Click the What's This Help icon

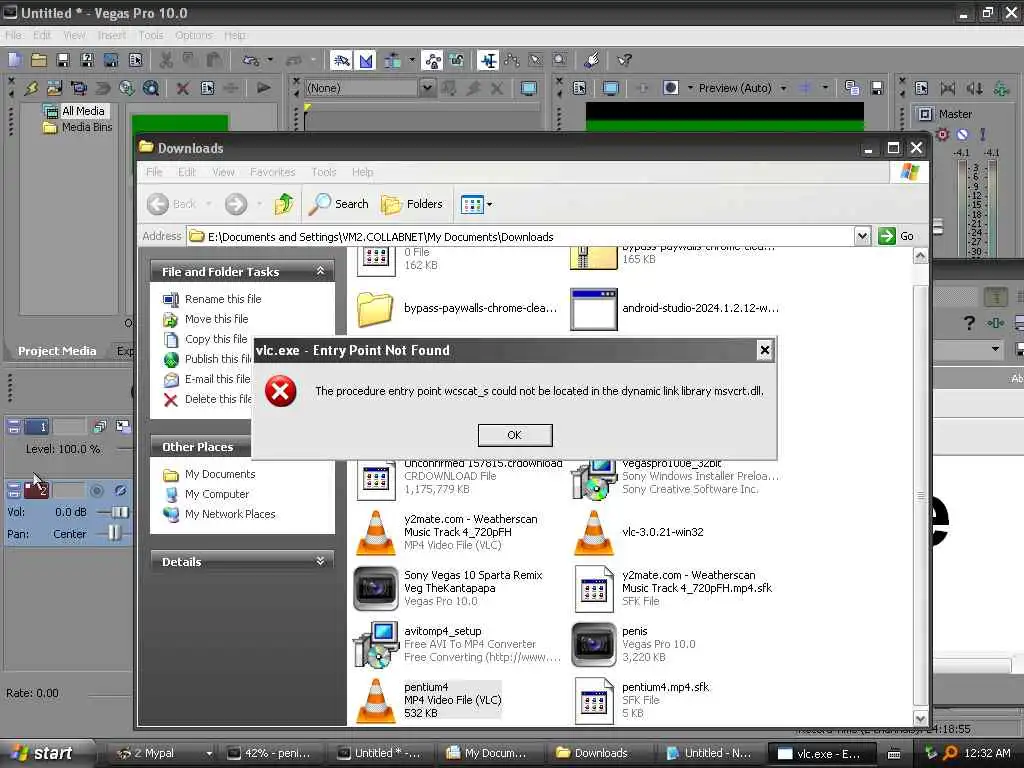[624, 60]
